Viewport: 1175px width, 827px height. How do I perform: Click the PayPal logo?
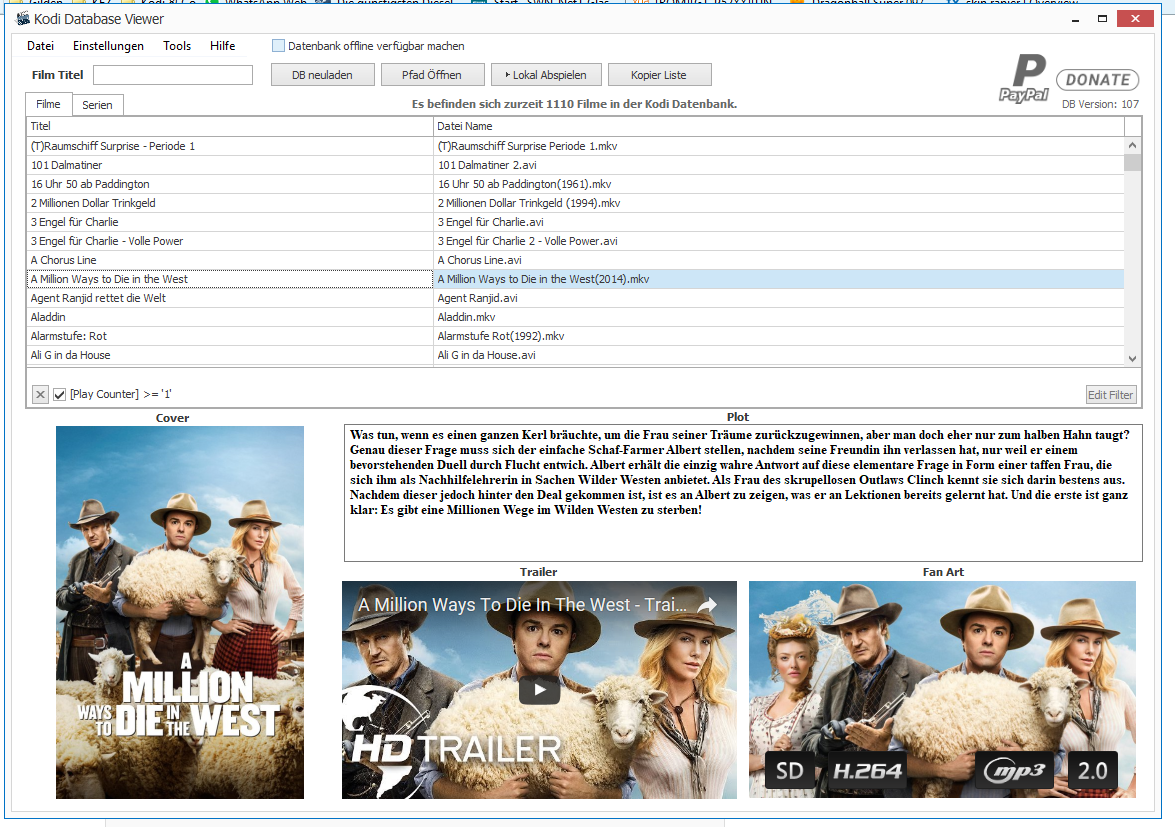[1024, 78]
